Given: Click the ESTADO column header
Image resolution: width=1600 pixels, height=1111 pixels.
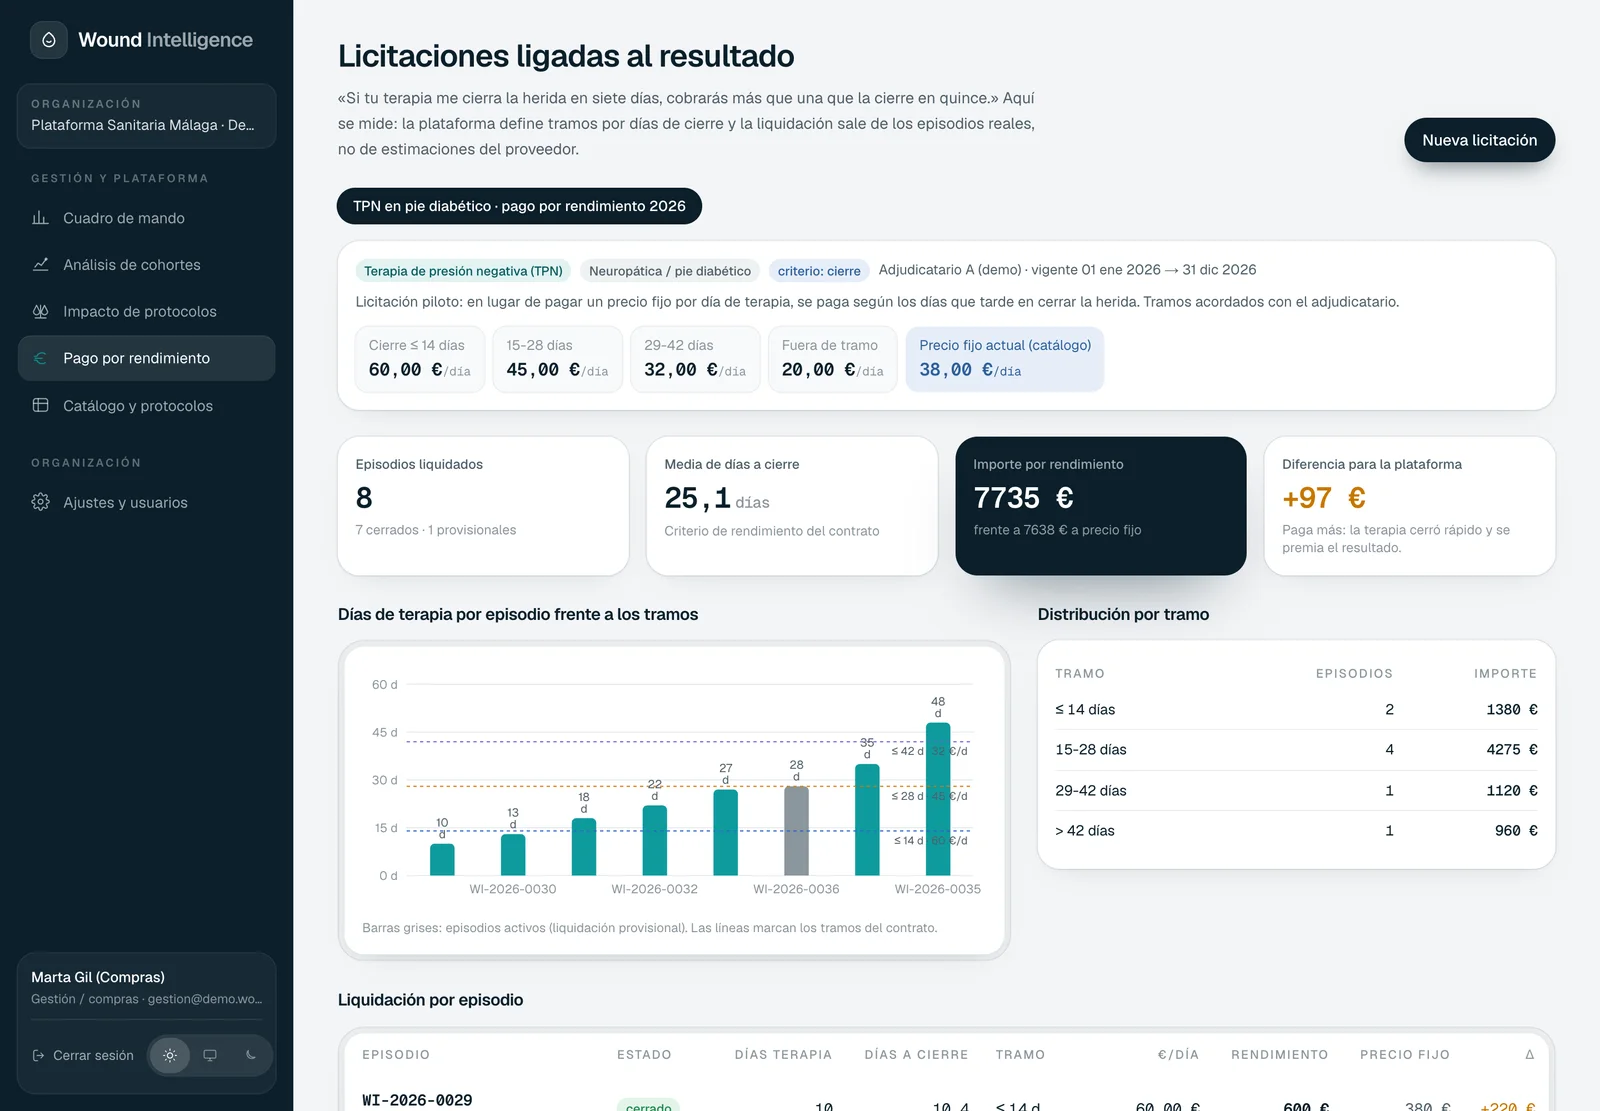Looking at the screenshot, I should coord(644,1055).
